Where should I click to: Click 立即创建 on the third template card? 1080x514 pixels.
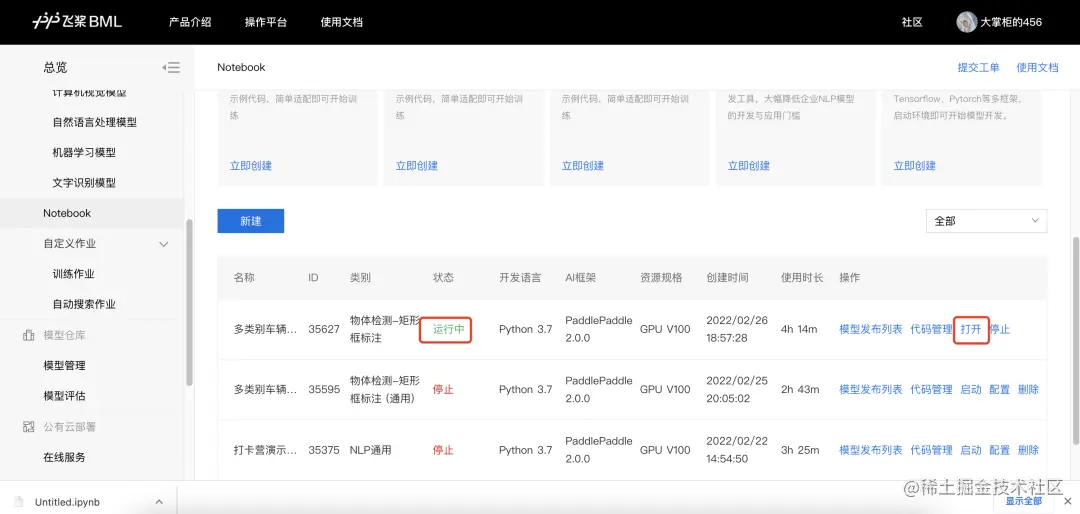(x=583, y=166)
